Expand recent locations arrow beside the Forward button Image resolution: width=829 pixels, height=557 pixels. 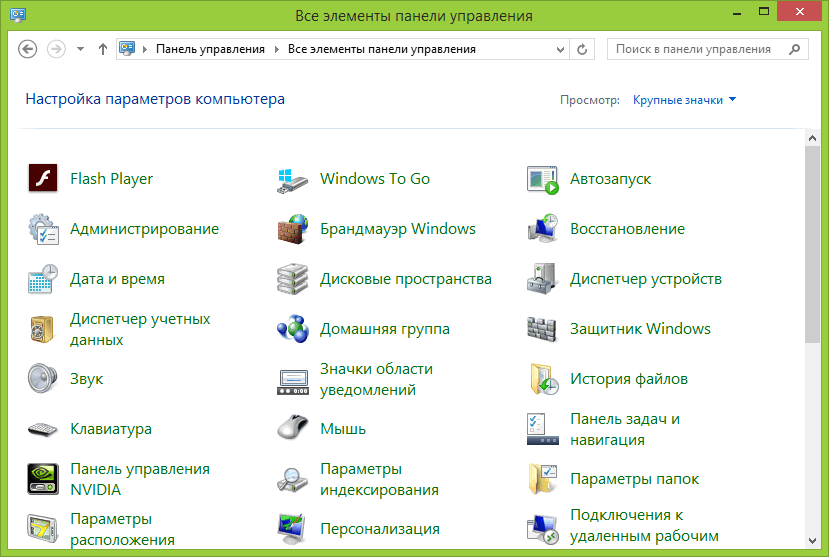click(x=80, y=49)
